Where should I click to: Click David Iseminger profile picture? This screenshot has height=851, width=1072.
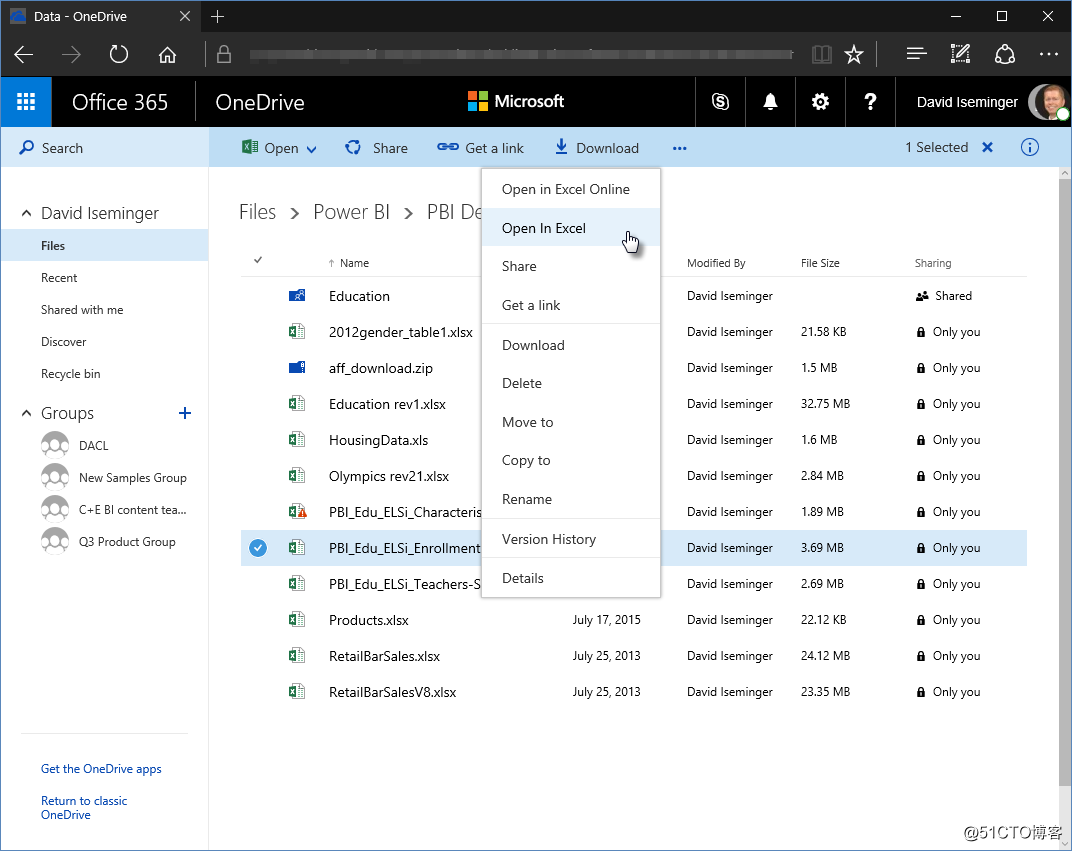[x=1049, y=103]
